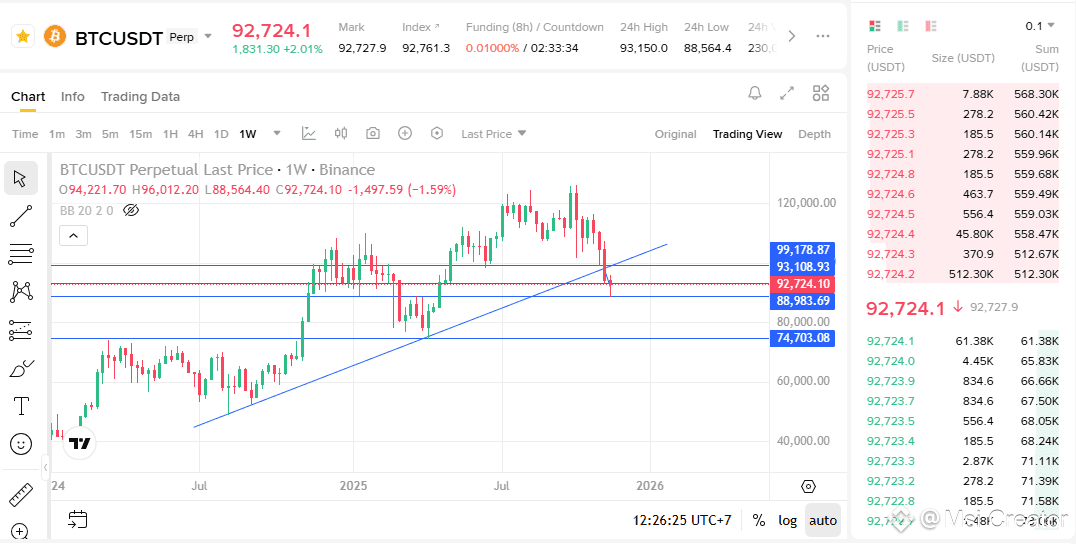Select the cursor arrow tool
This screenshot has height=544, width=1076.
tap(21, 179)
